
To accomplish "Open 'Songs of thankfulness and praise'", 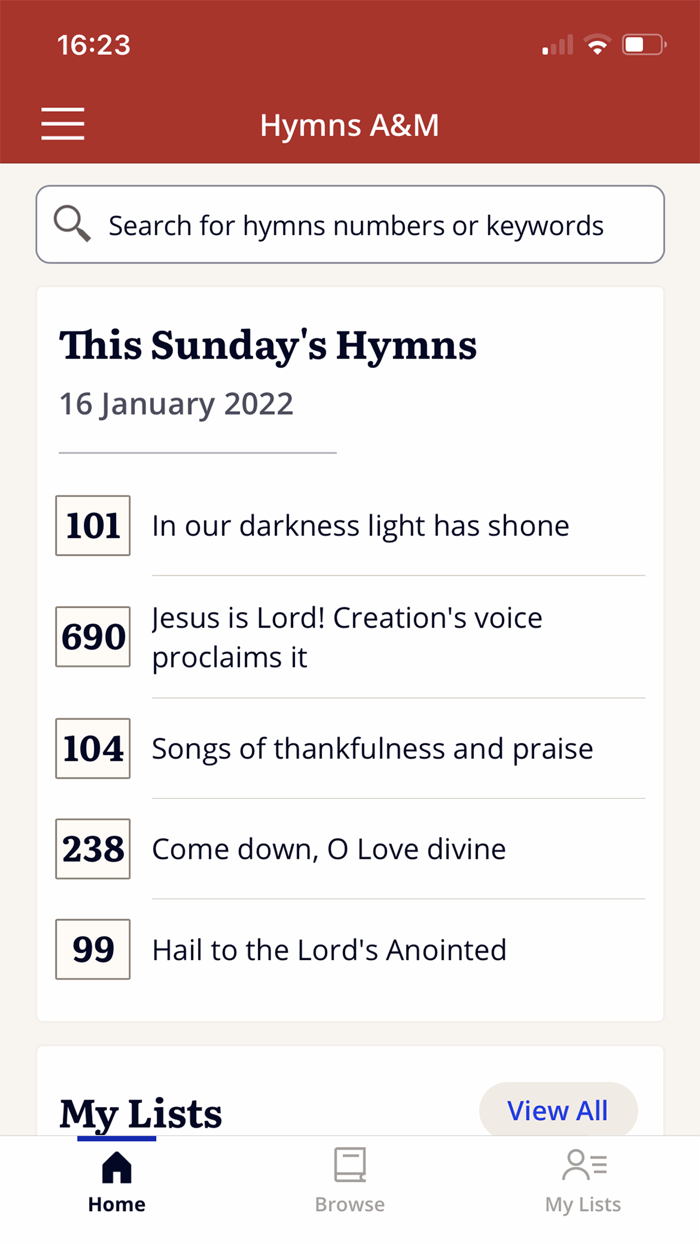I will 372,748.
